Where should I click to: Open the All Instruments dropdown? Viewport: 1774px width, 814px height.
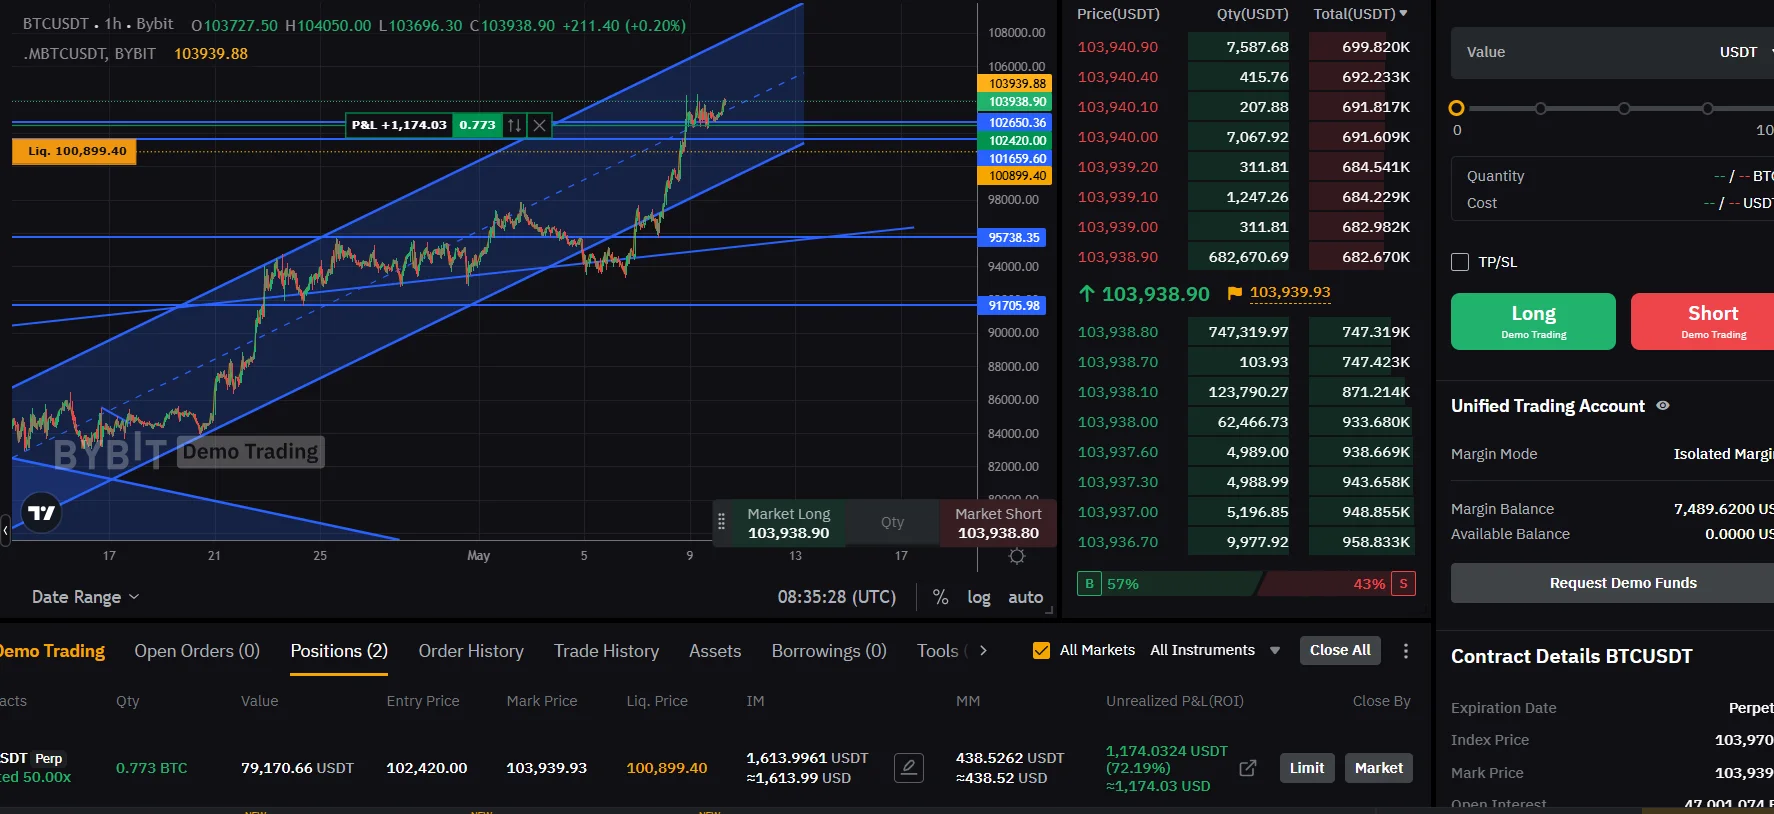click(1215, 650)
